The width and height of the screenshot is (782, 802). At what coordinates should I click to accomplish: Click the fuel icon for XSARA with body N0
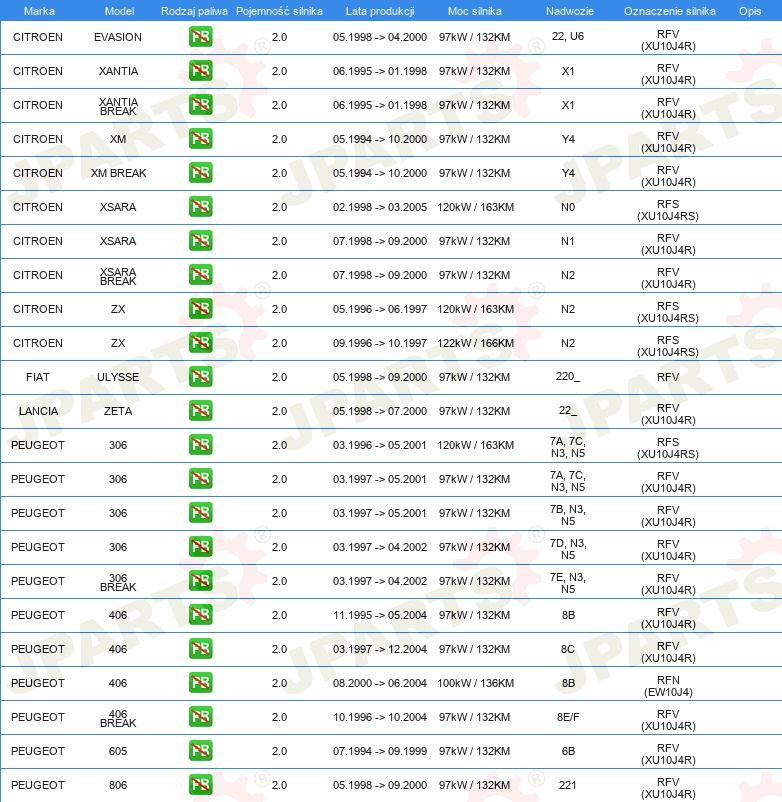[200, 207]
